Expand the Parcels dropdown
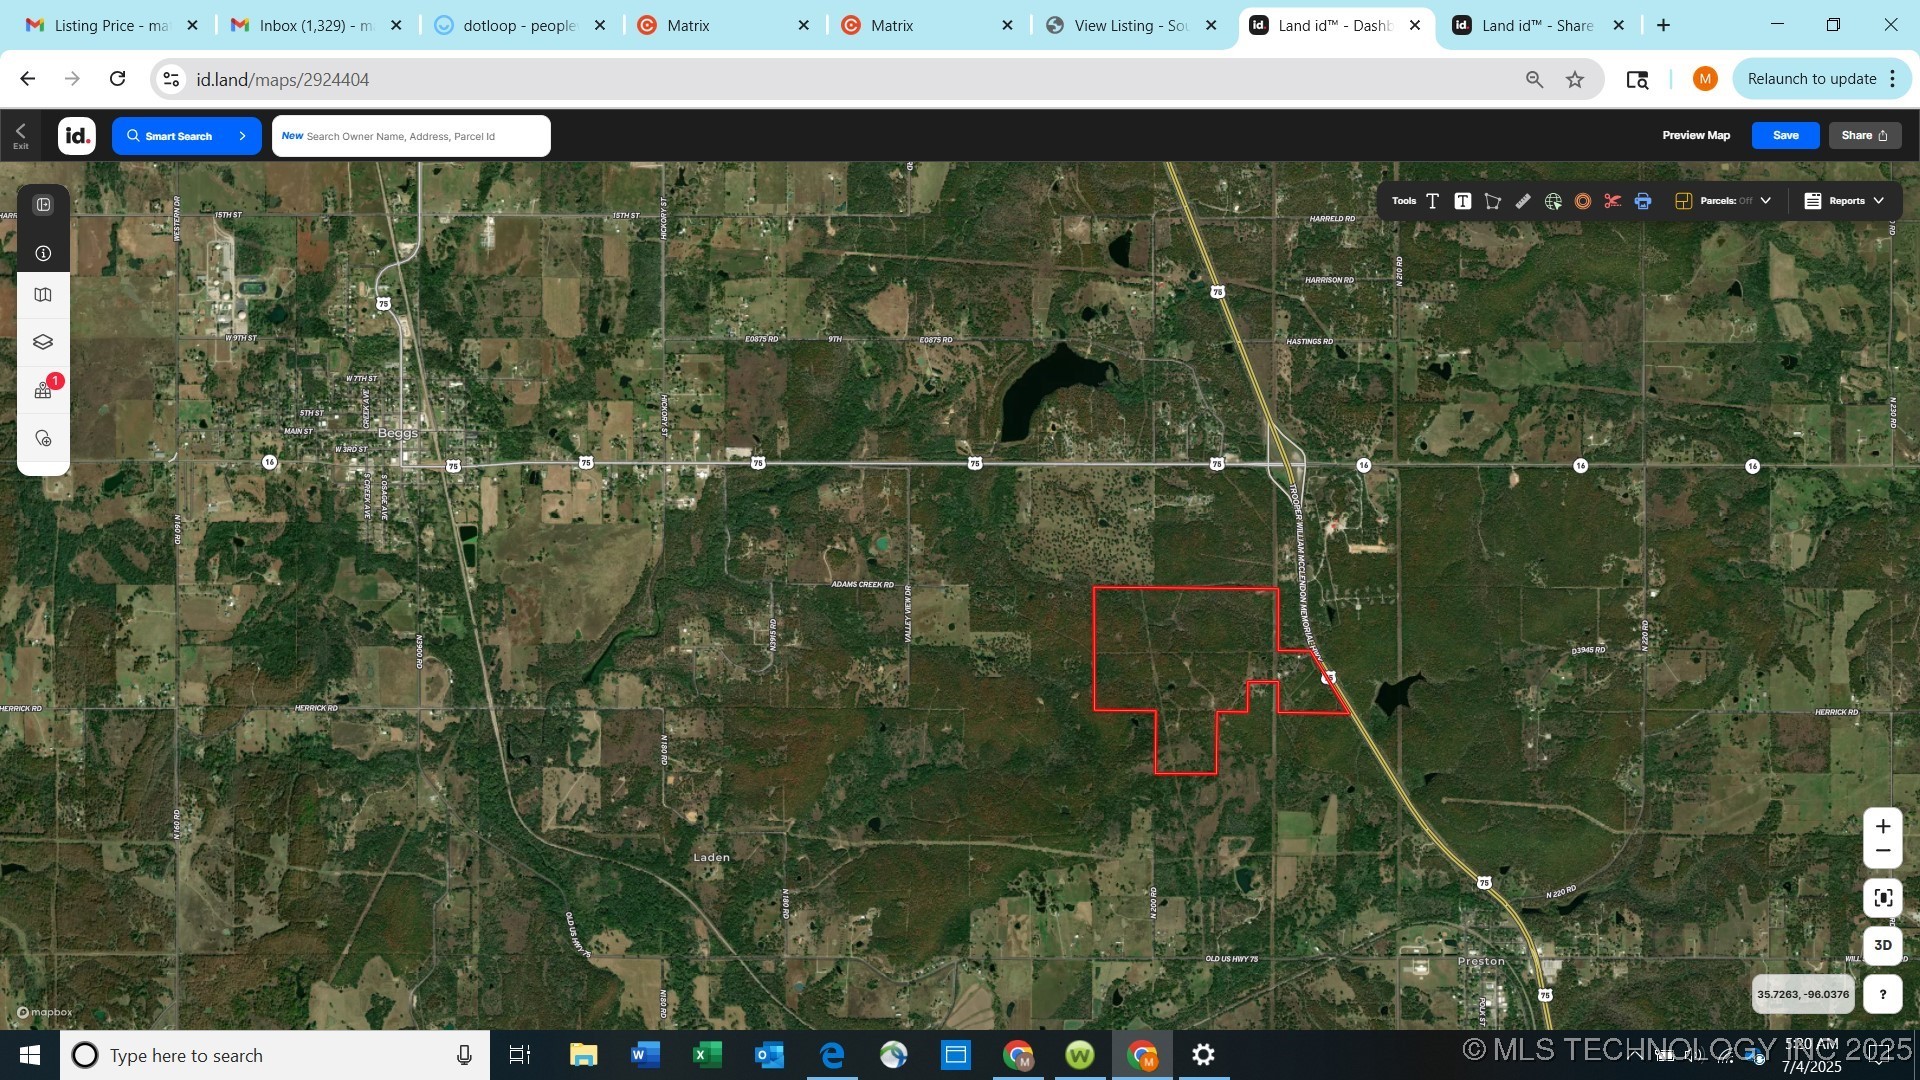This screenshot has height=1080, width=1920. (x=1766, y=201)
